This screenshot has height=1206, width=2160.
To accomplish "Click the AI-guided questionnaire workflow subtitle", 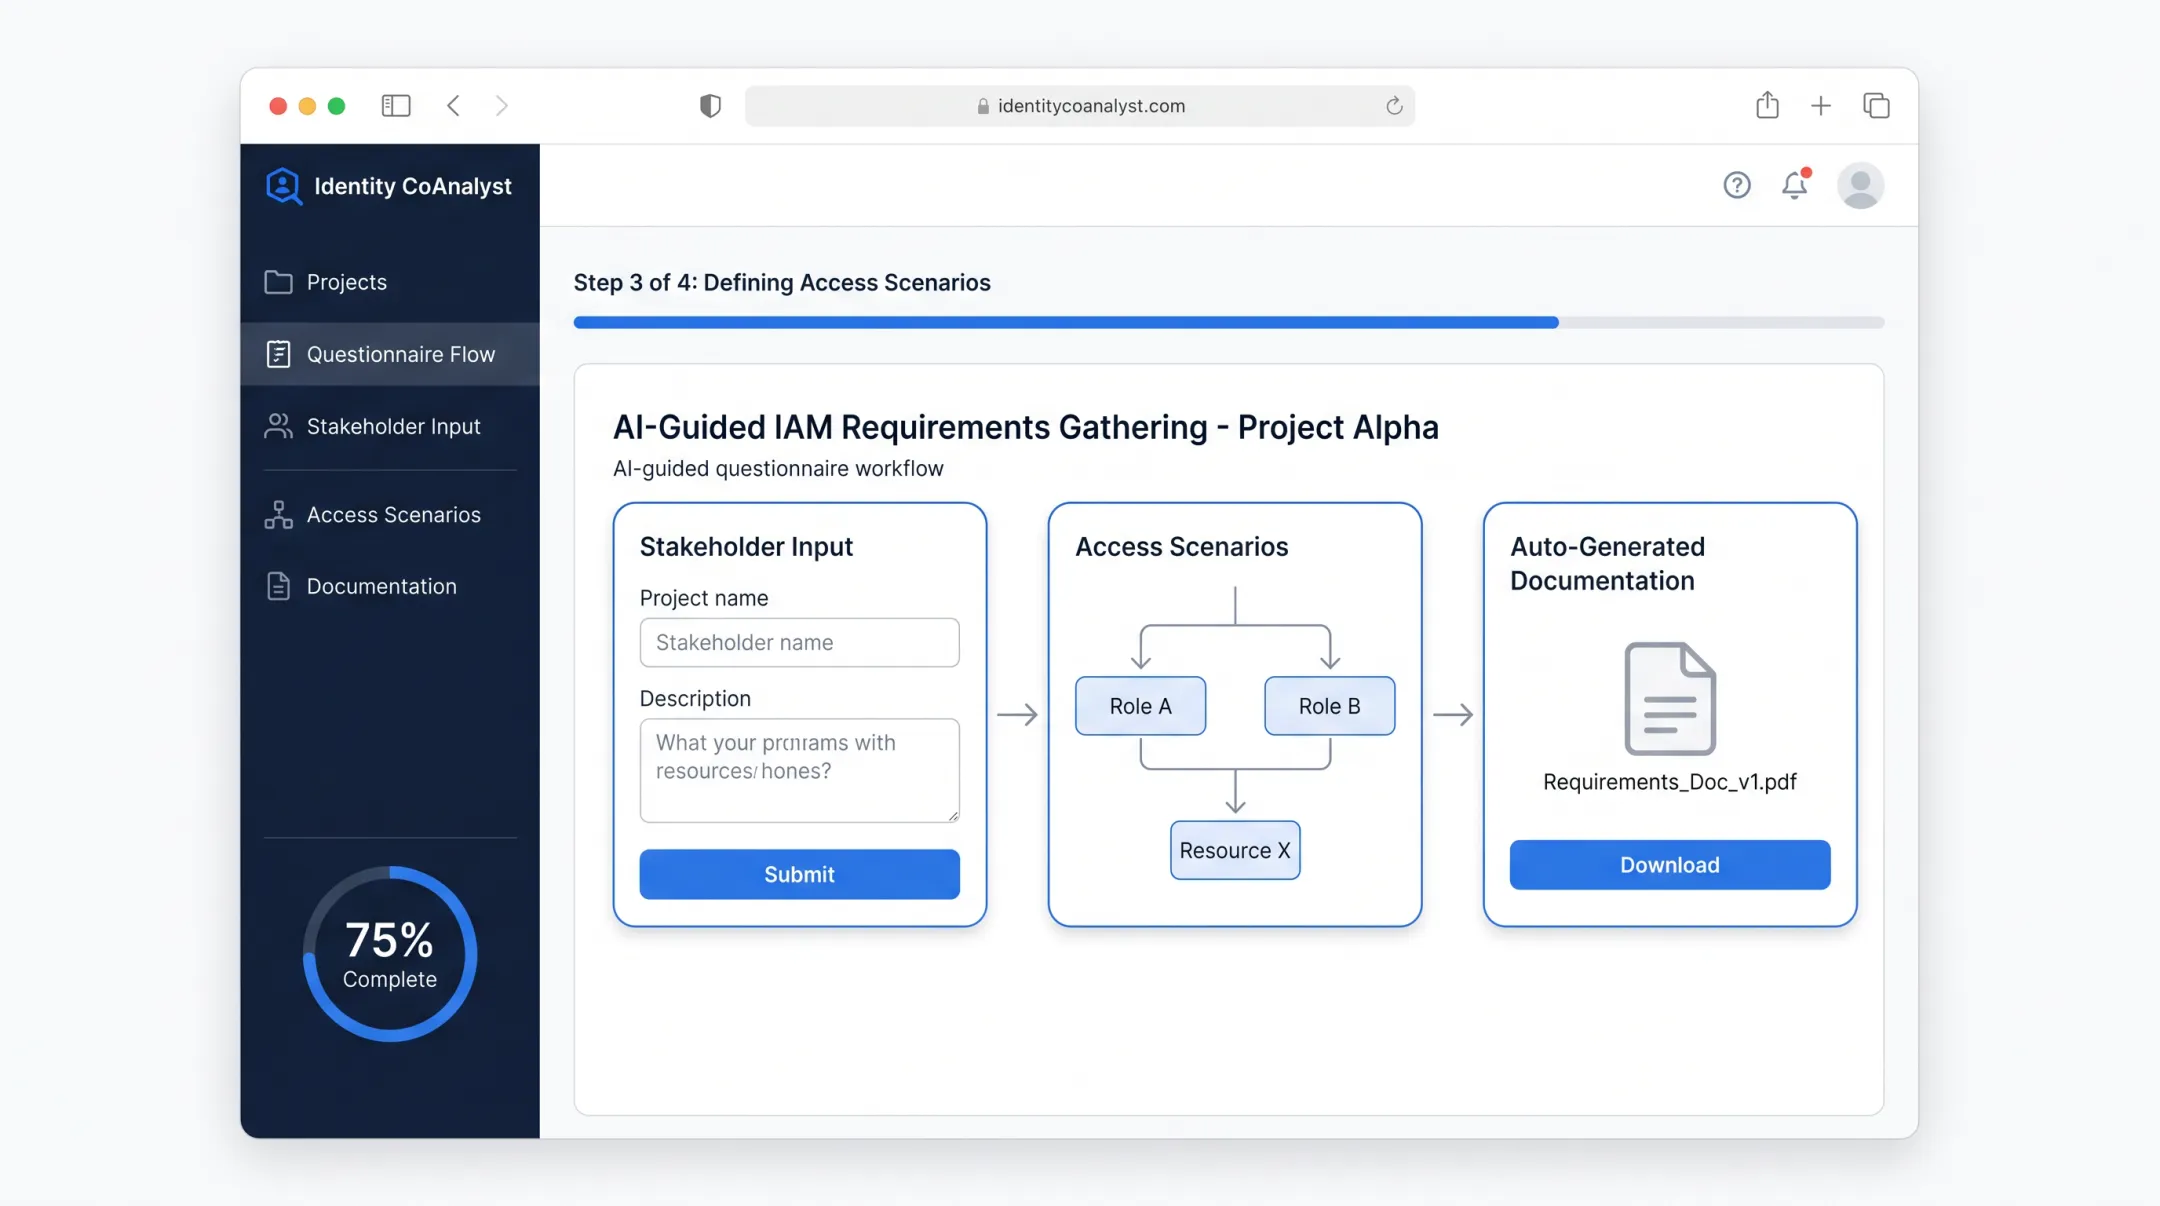I will 778,469.
